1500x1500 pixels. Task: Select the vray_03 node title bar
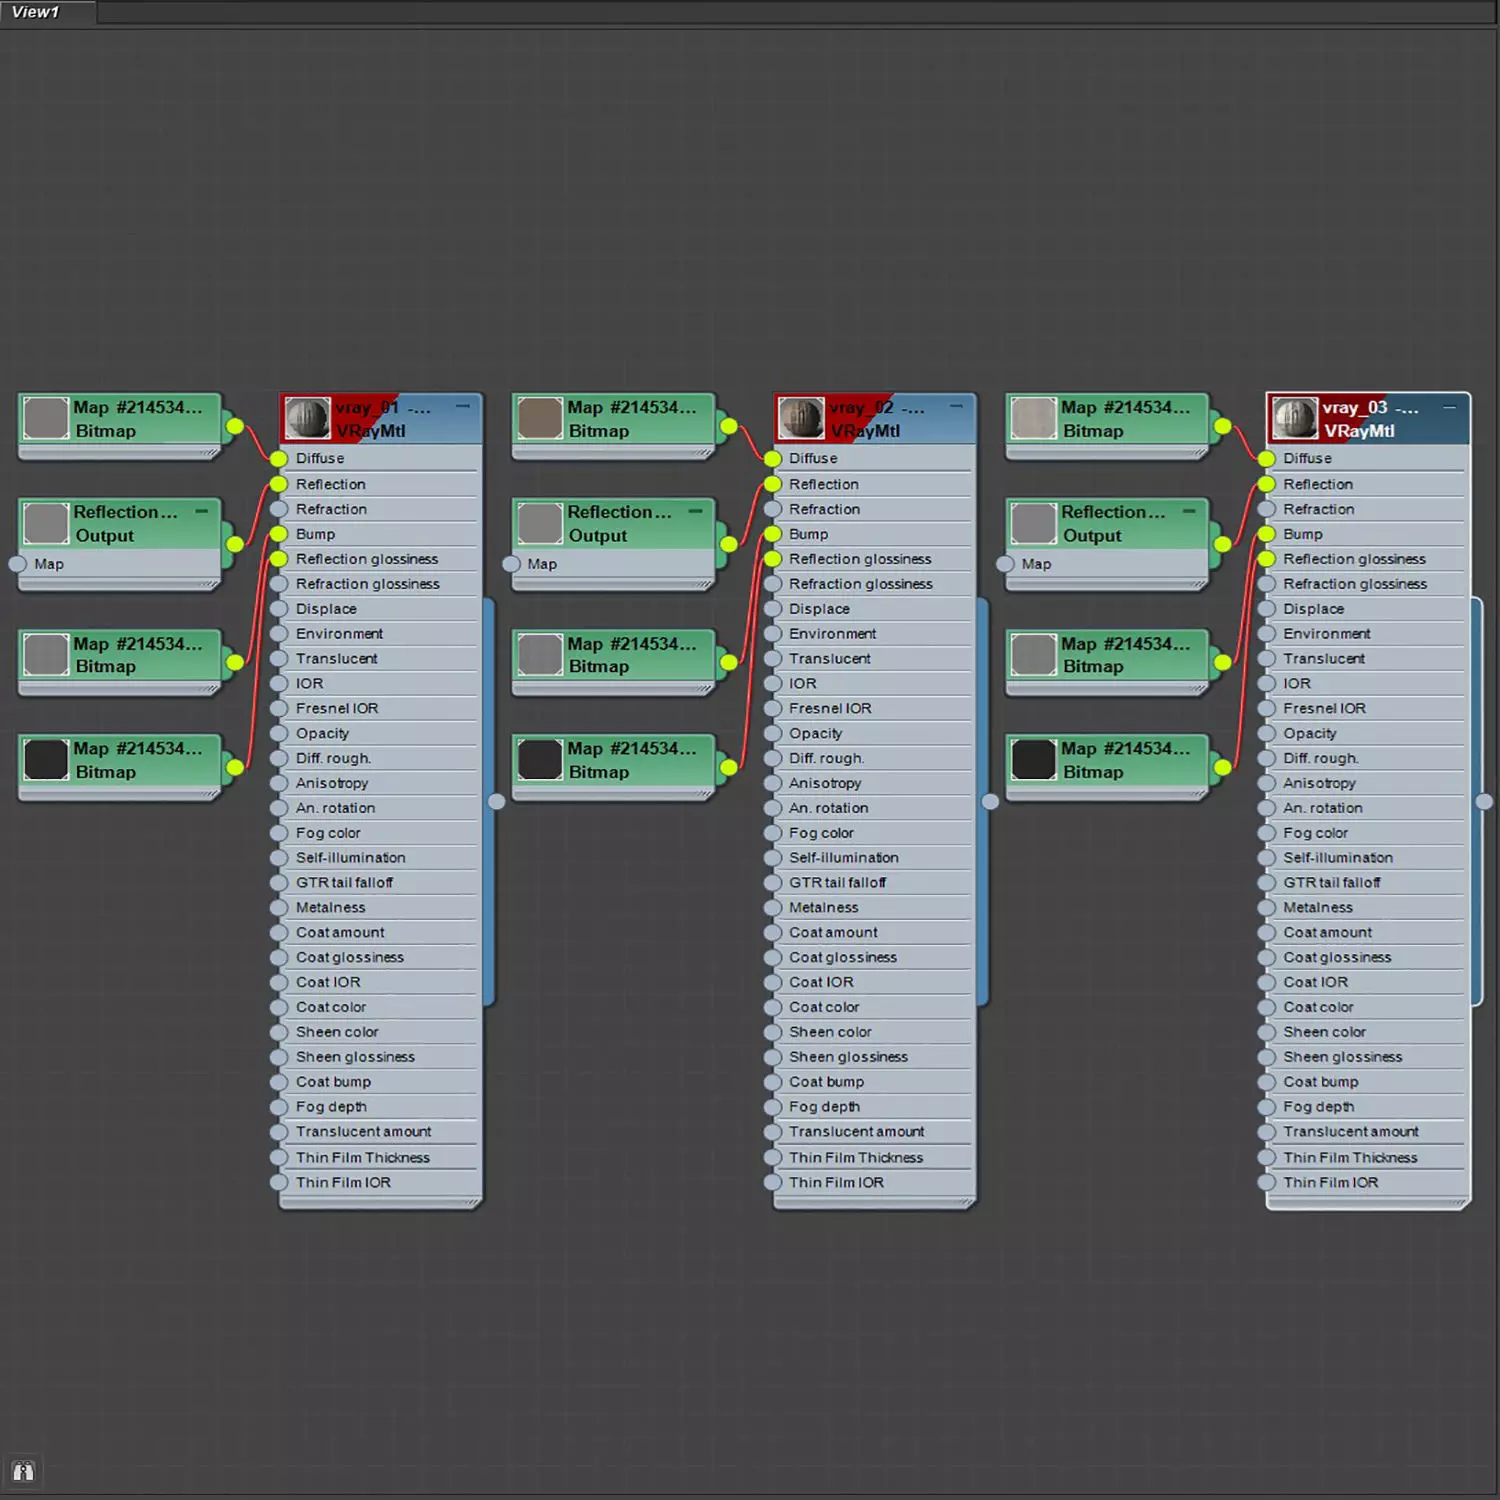click(x=1368, y=419)
